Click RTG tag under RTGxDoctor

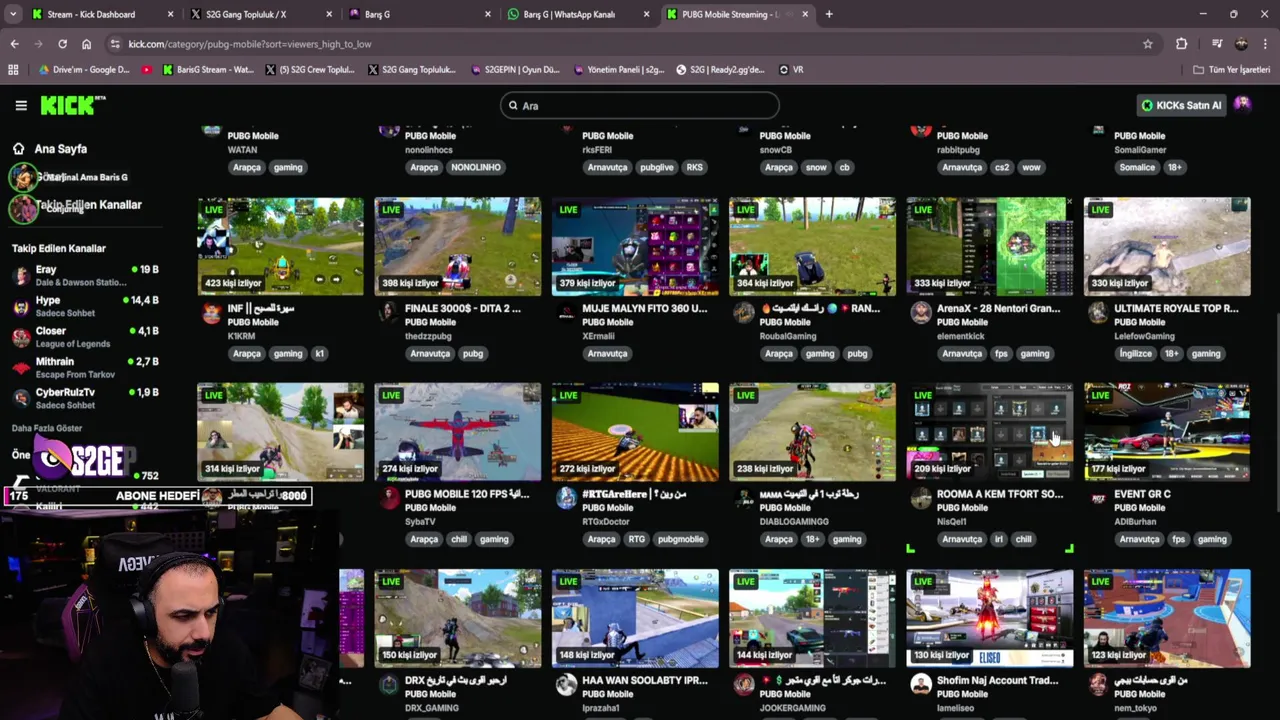click(637, 539)
